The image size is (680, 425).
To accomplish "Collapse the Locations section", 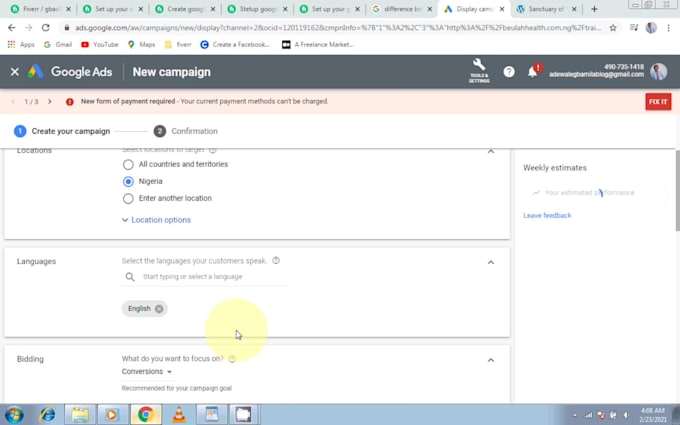I will (490, 151).
